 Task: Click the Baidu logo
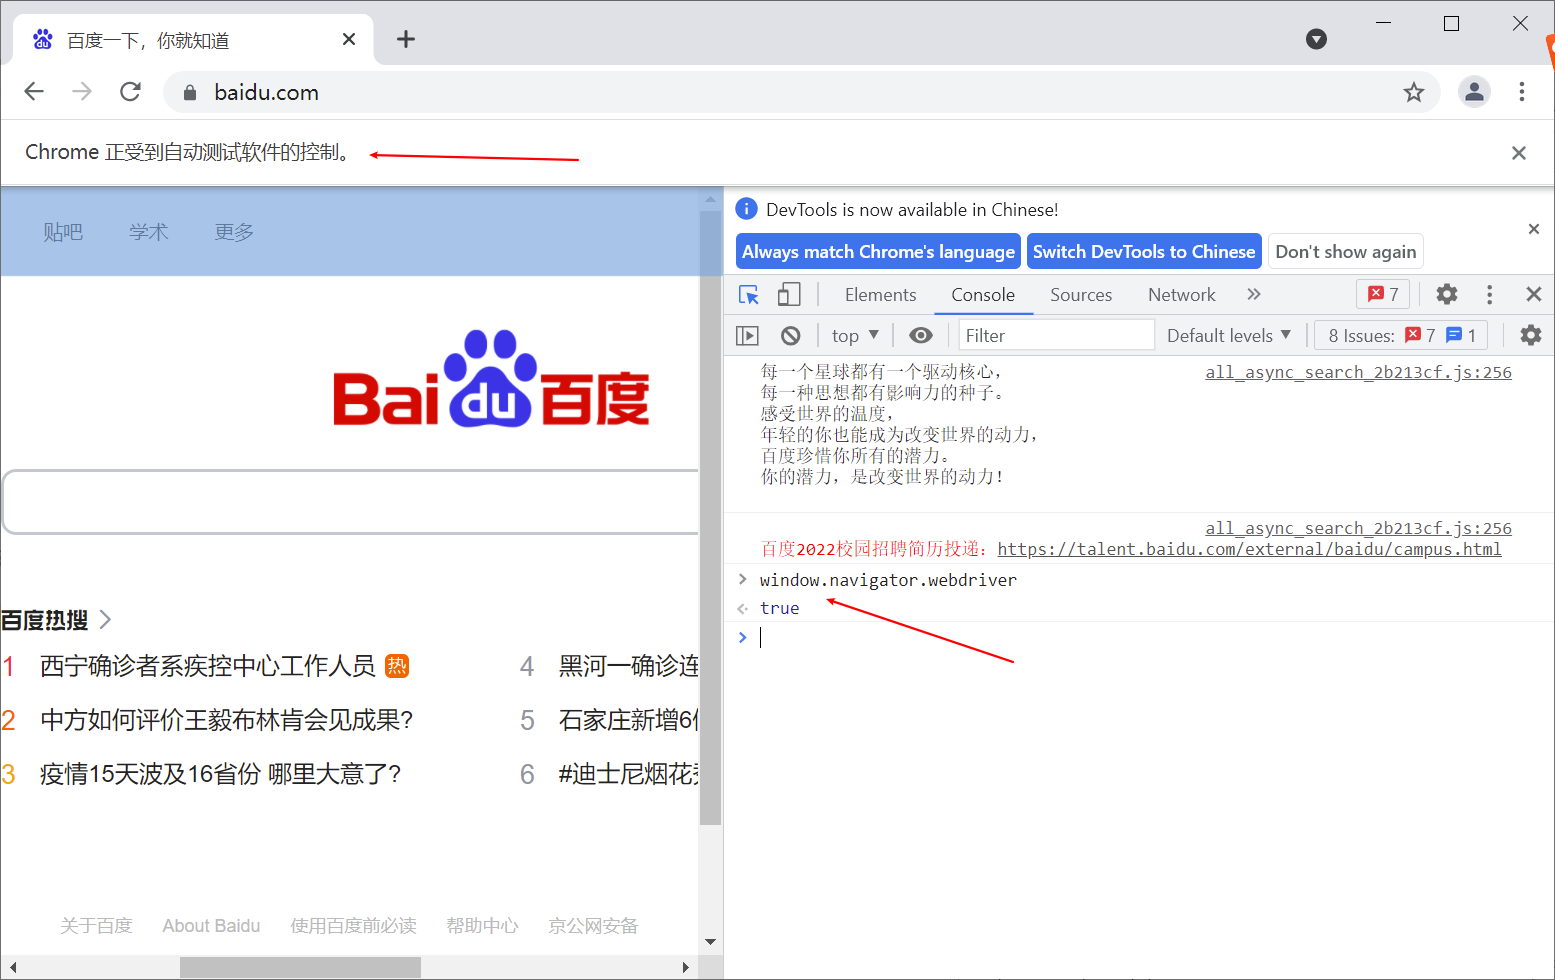click(491, 378)
